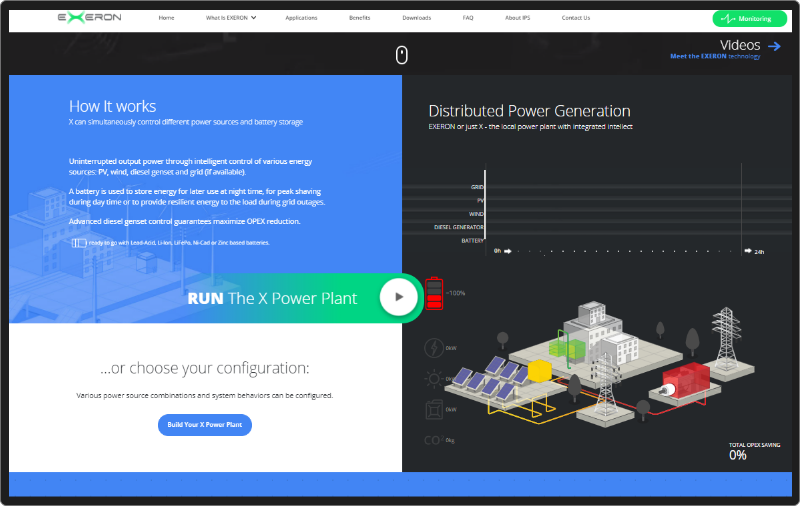Click the diesel generator consumption icon
This screenshot has height=506, width=800.
pyautogui.click(x=434, y=410)
